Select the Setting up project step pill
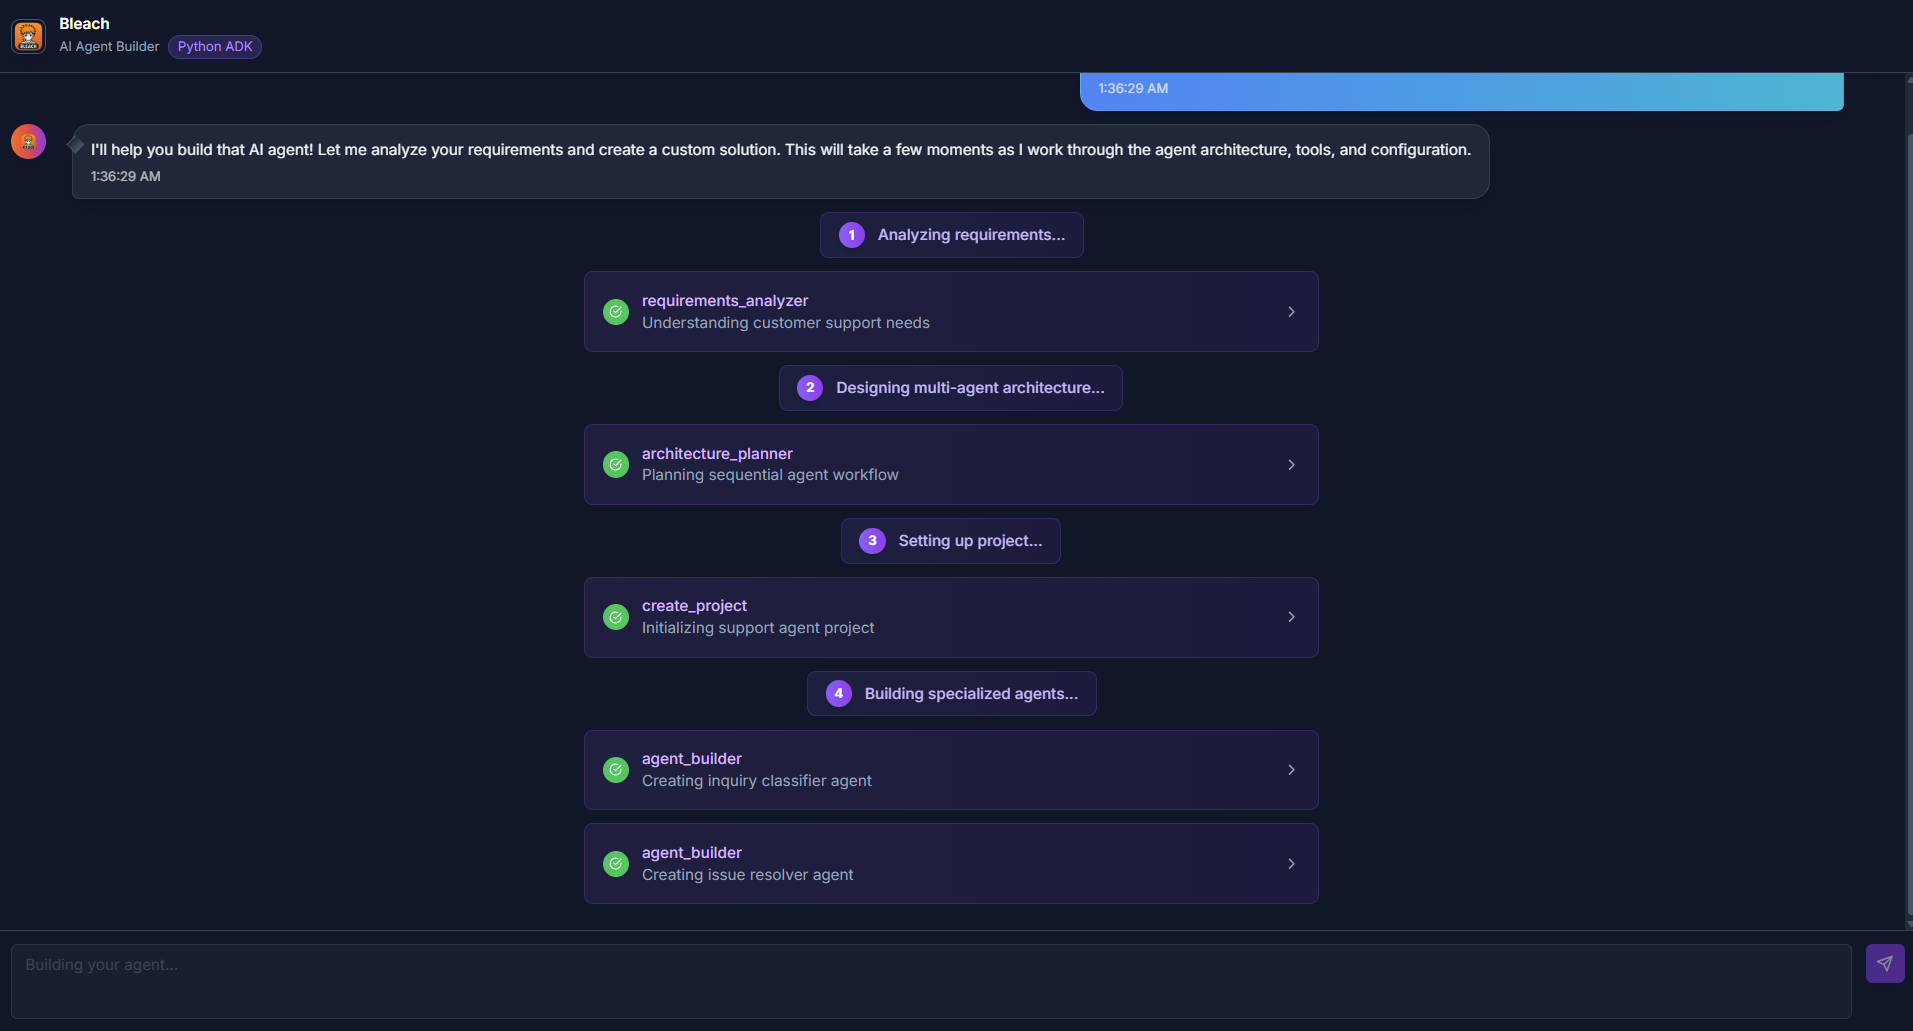1913x1031 pixels. (x=951, y=541)
